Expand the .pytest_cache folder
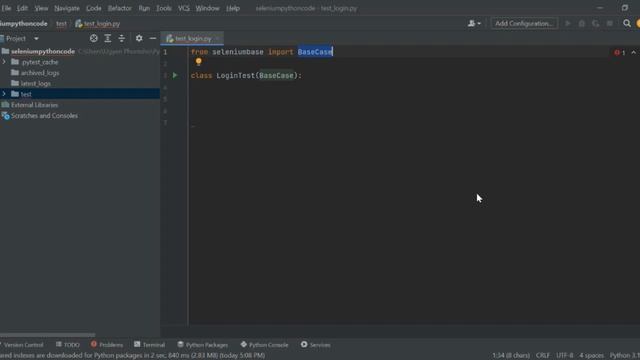The height and width of the screenshot is (360, 640). tap(4, 62)
